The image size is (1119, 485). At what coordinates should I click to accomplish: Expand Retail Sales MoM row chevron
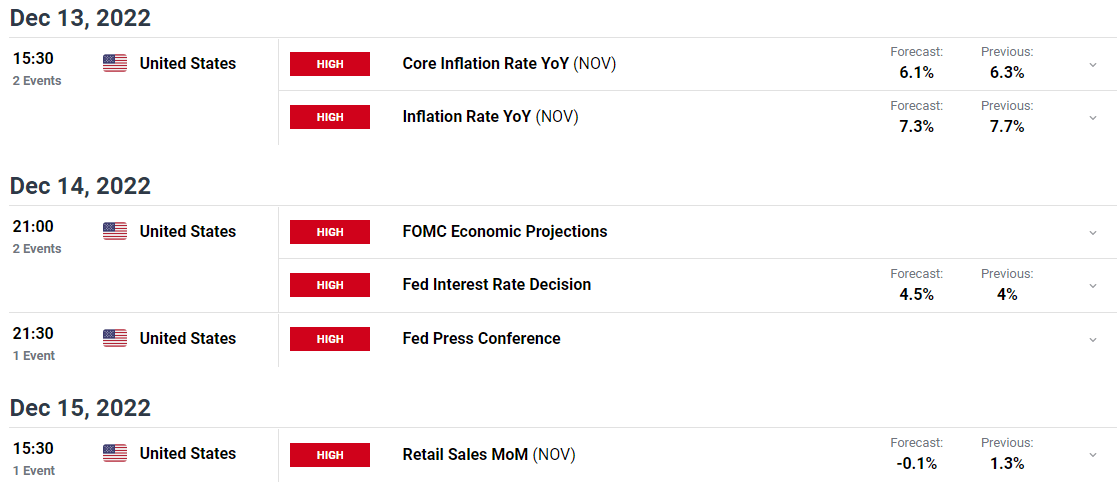pyautogui.click(x=1093, y=455)
